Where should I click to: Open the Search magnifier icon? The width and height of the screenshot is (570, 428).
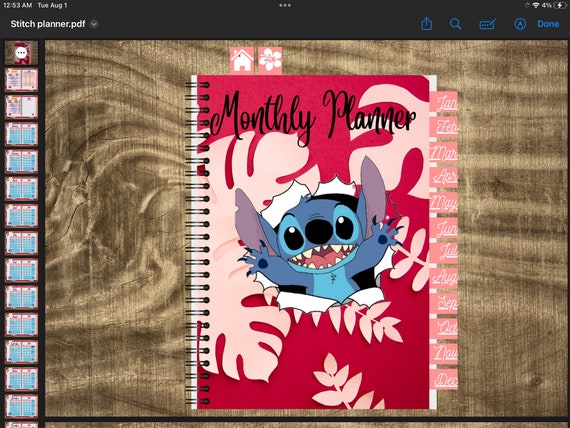click(455, 24)
